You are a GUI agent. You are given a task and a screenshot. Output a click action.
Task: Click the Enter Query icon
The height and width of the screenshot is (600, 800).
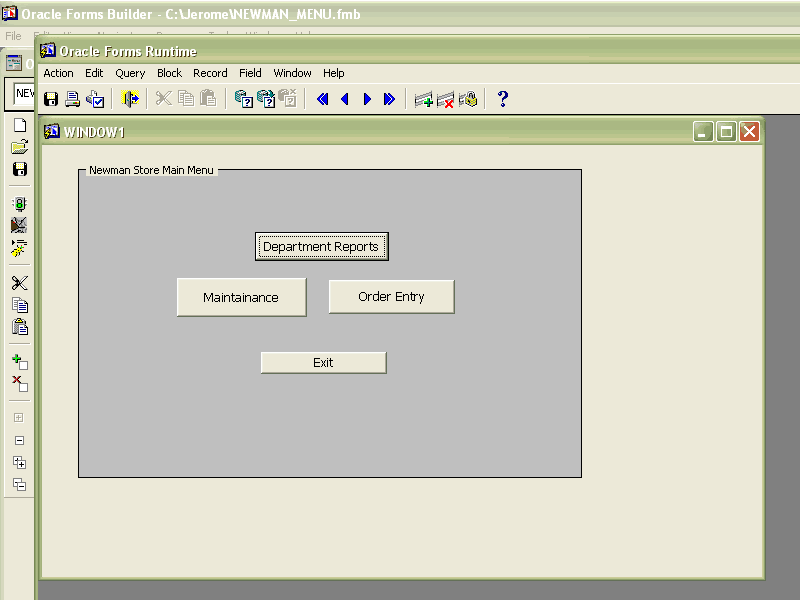243,99
